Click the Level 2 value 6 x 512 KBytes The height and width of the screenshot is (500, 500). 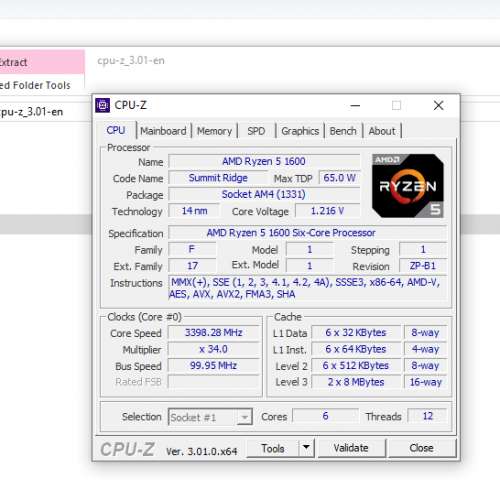pos(356,365)
